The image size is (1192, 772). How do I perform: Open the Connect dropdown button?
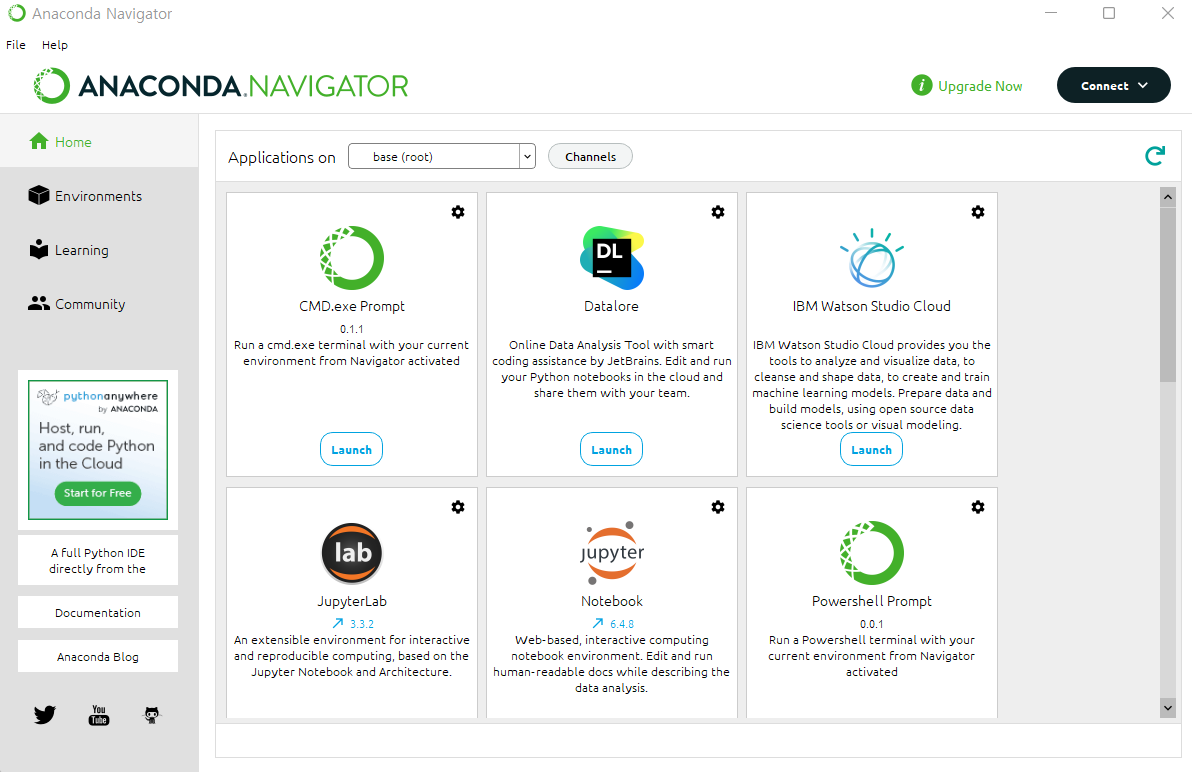pyautogui.click(x=1114, y=85)
